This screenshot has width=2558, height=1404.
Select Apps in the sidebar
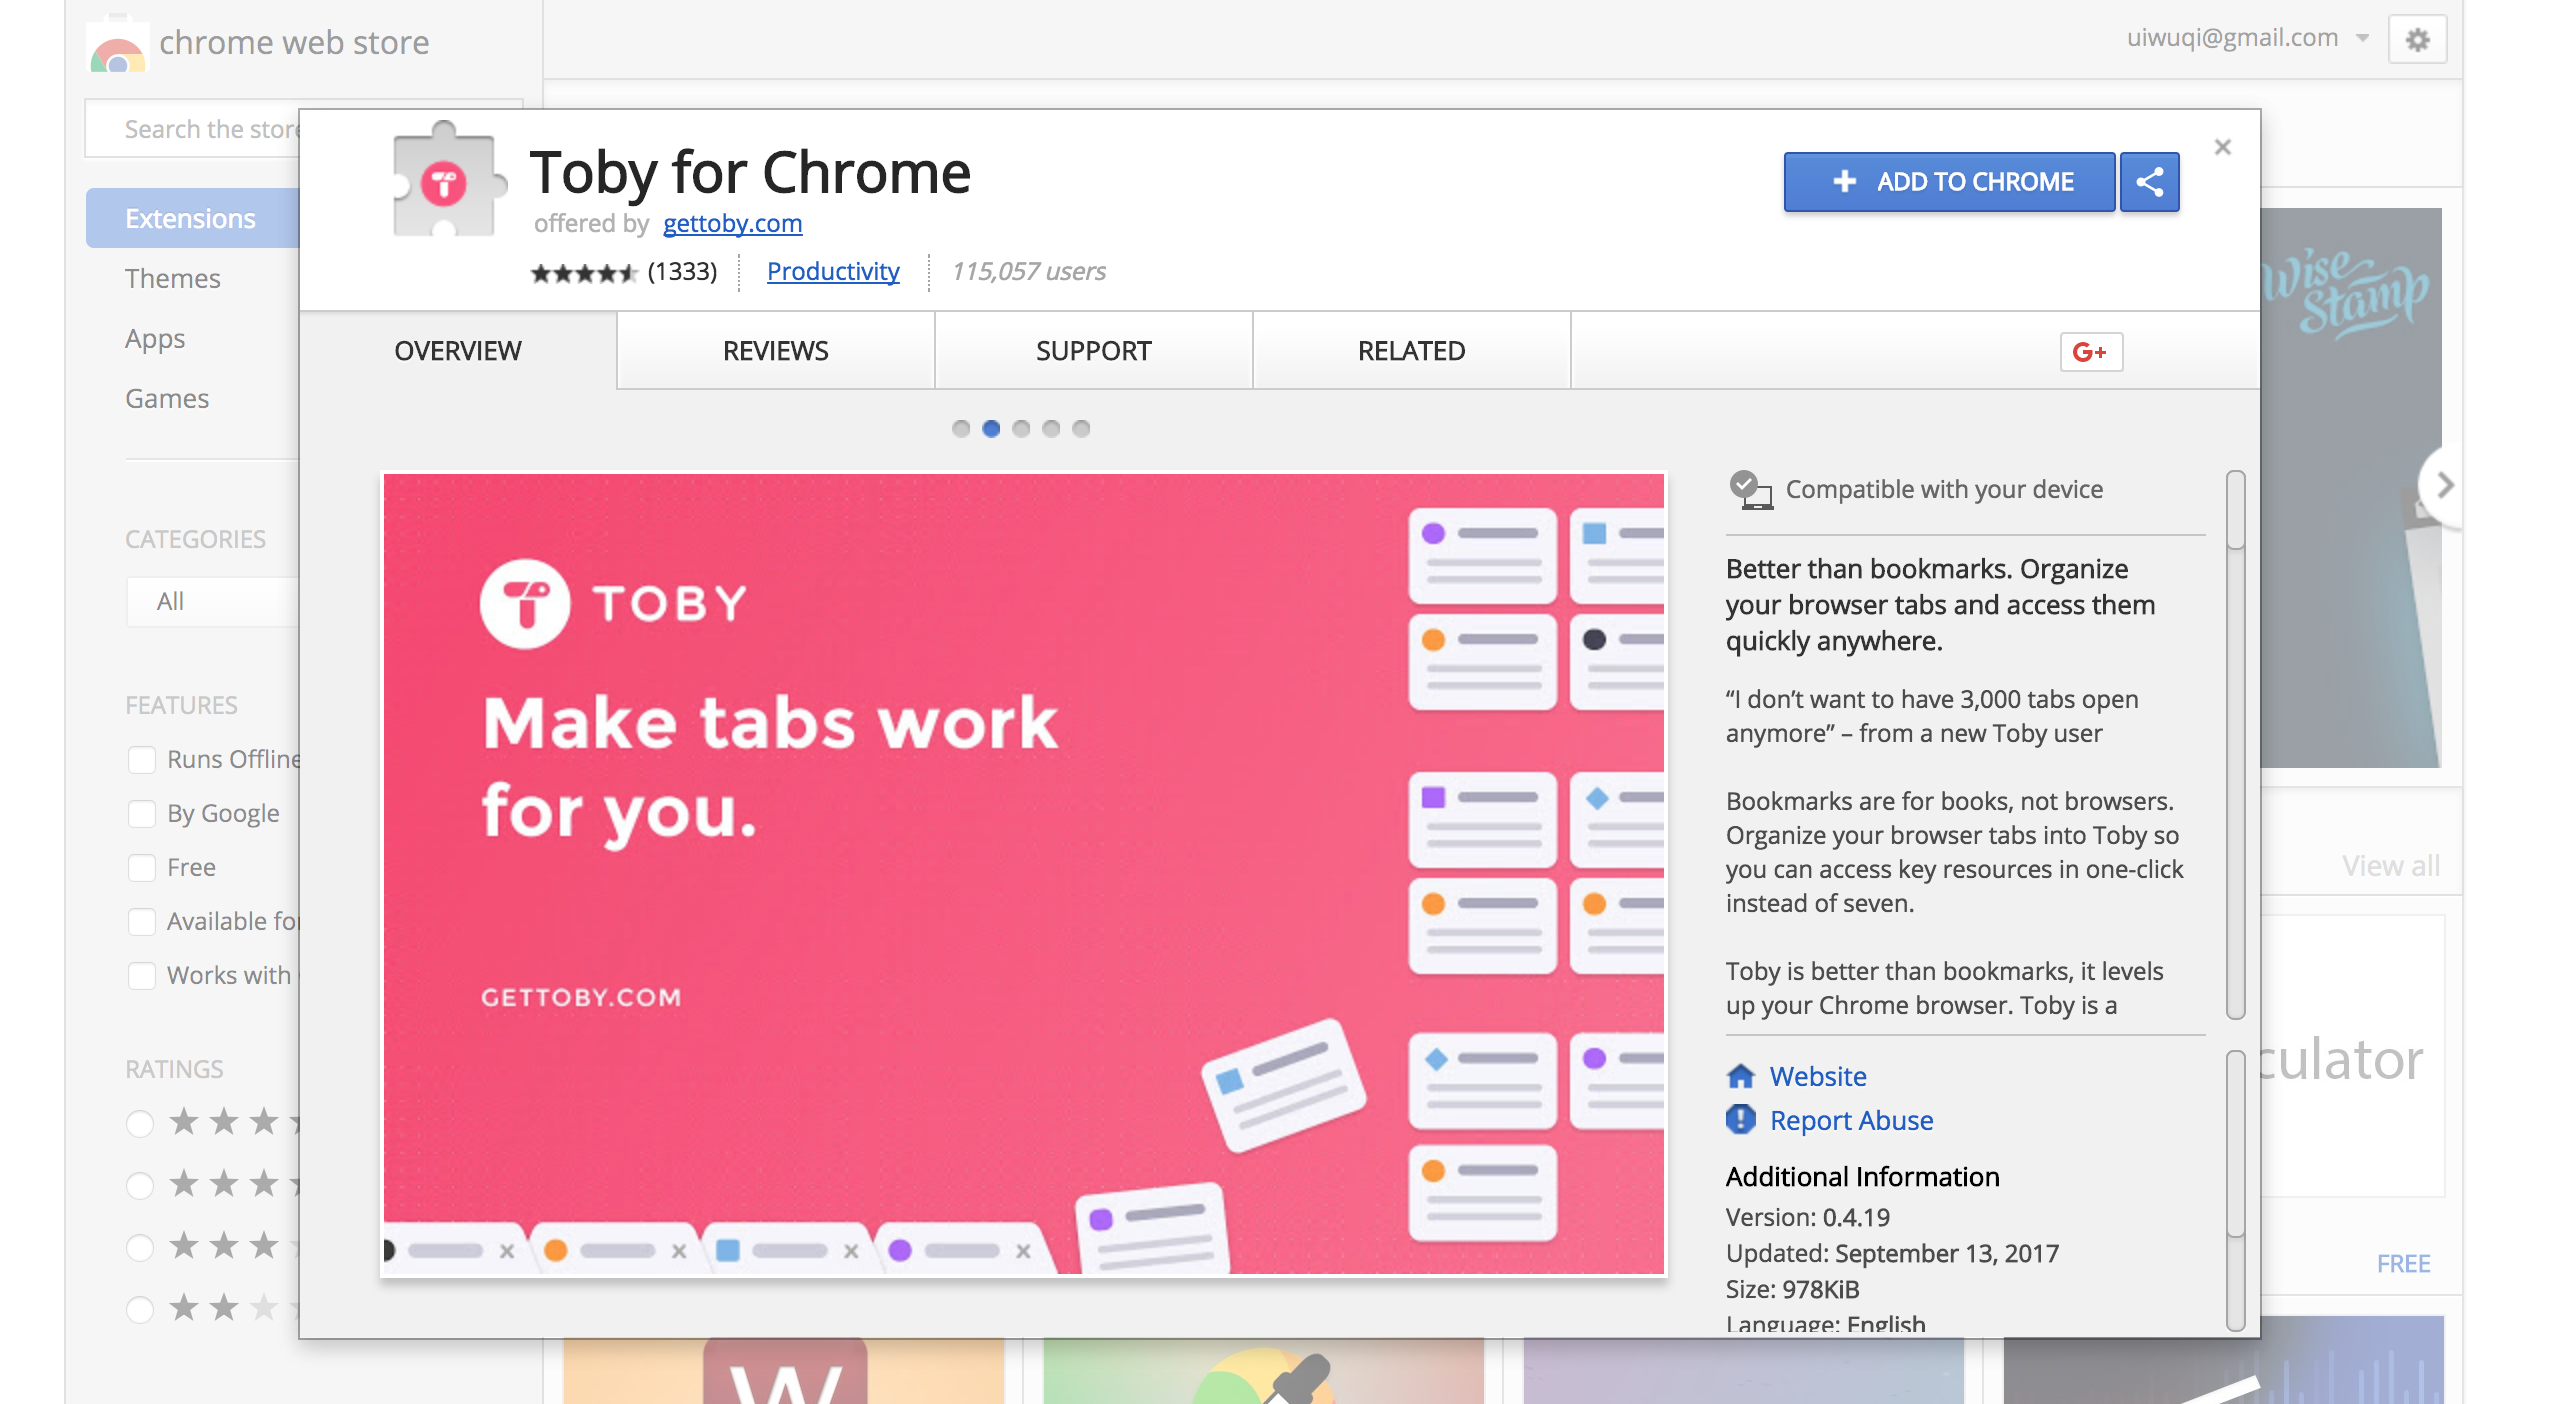155,339
